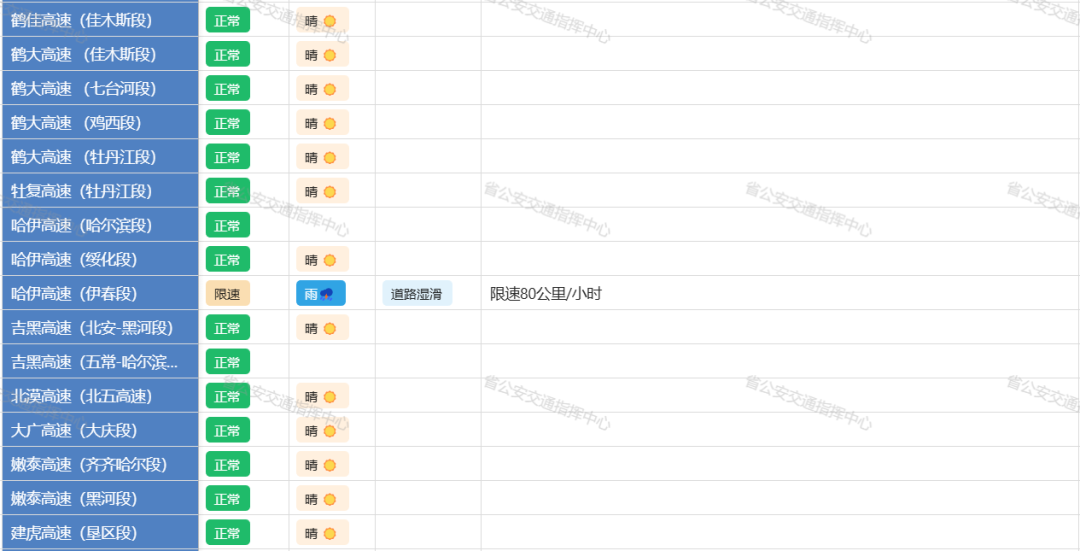Screen dimensions: 1080x551
Task: Click 正常 status for 大广高速 大庆段
Action: click(227, 430)
